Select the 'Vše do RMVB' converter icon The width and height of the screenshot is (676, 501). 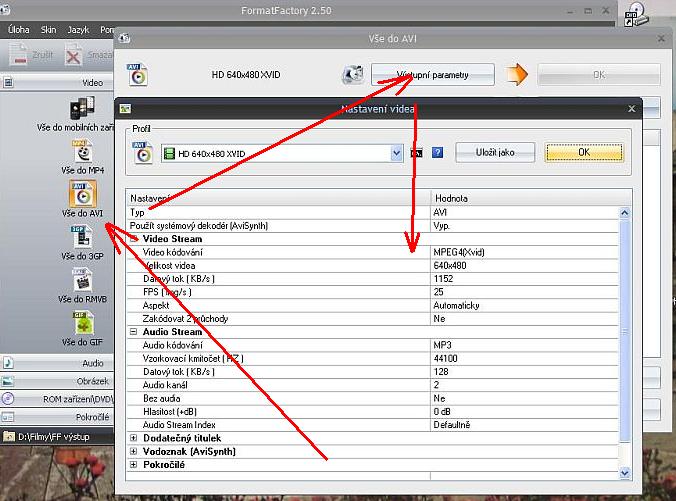[x=82, y=280]
